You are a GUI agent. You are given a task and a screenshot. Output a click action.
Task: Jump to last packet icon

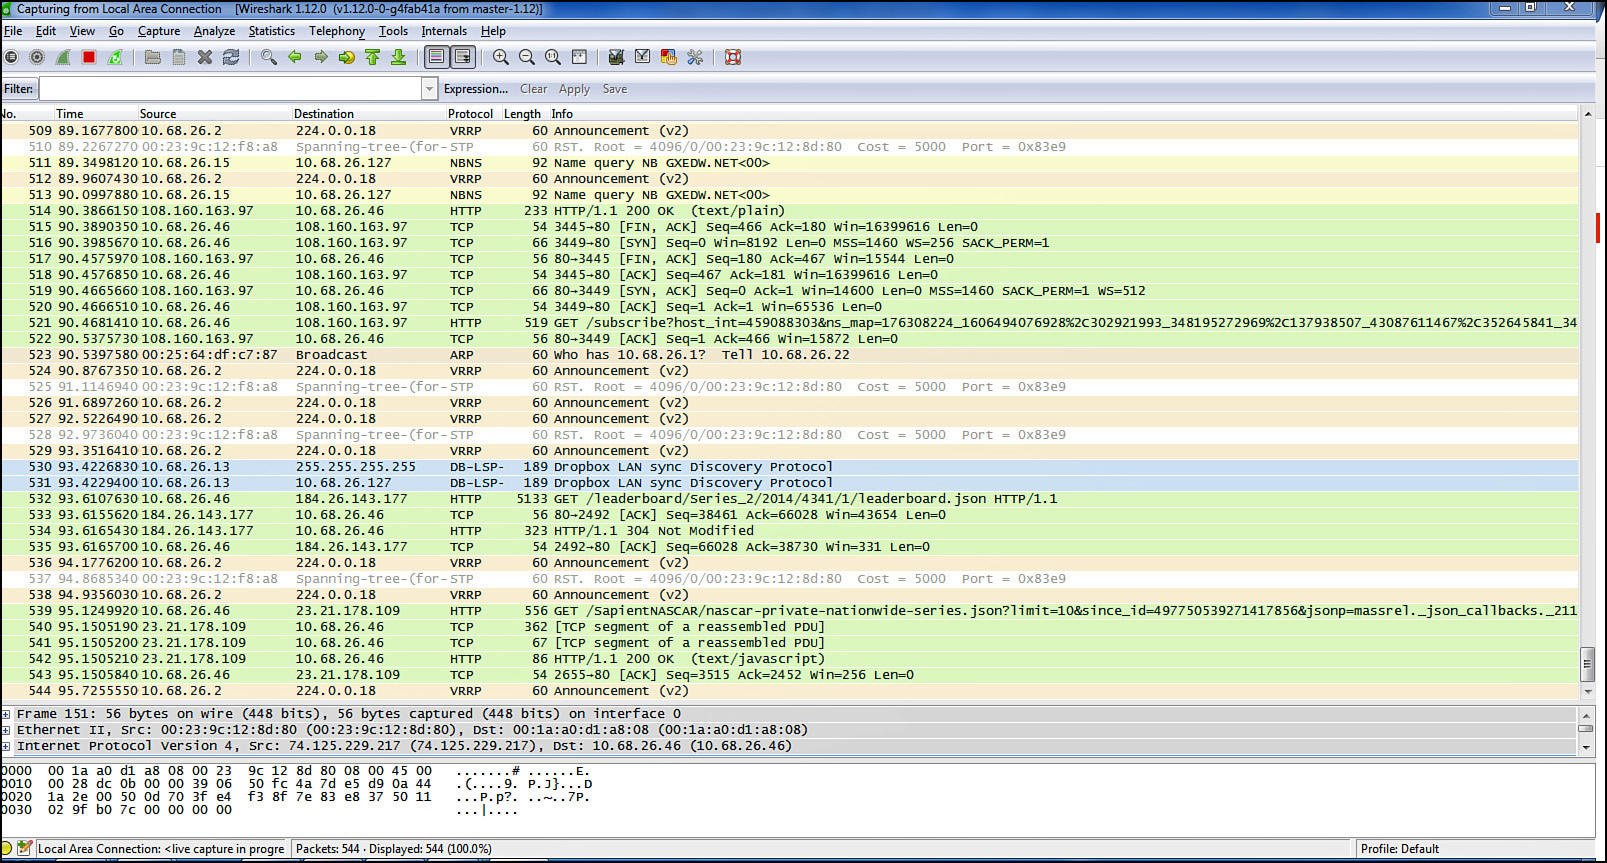point(399,57)
